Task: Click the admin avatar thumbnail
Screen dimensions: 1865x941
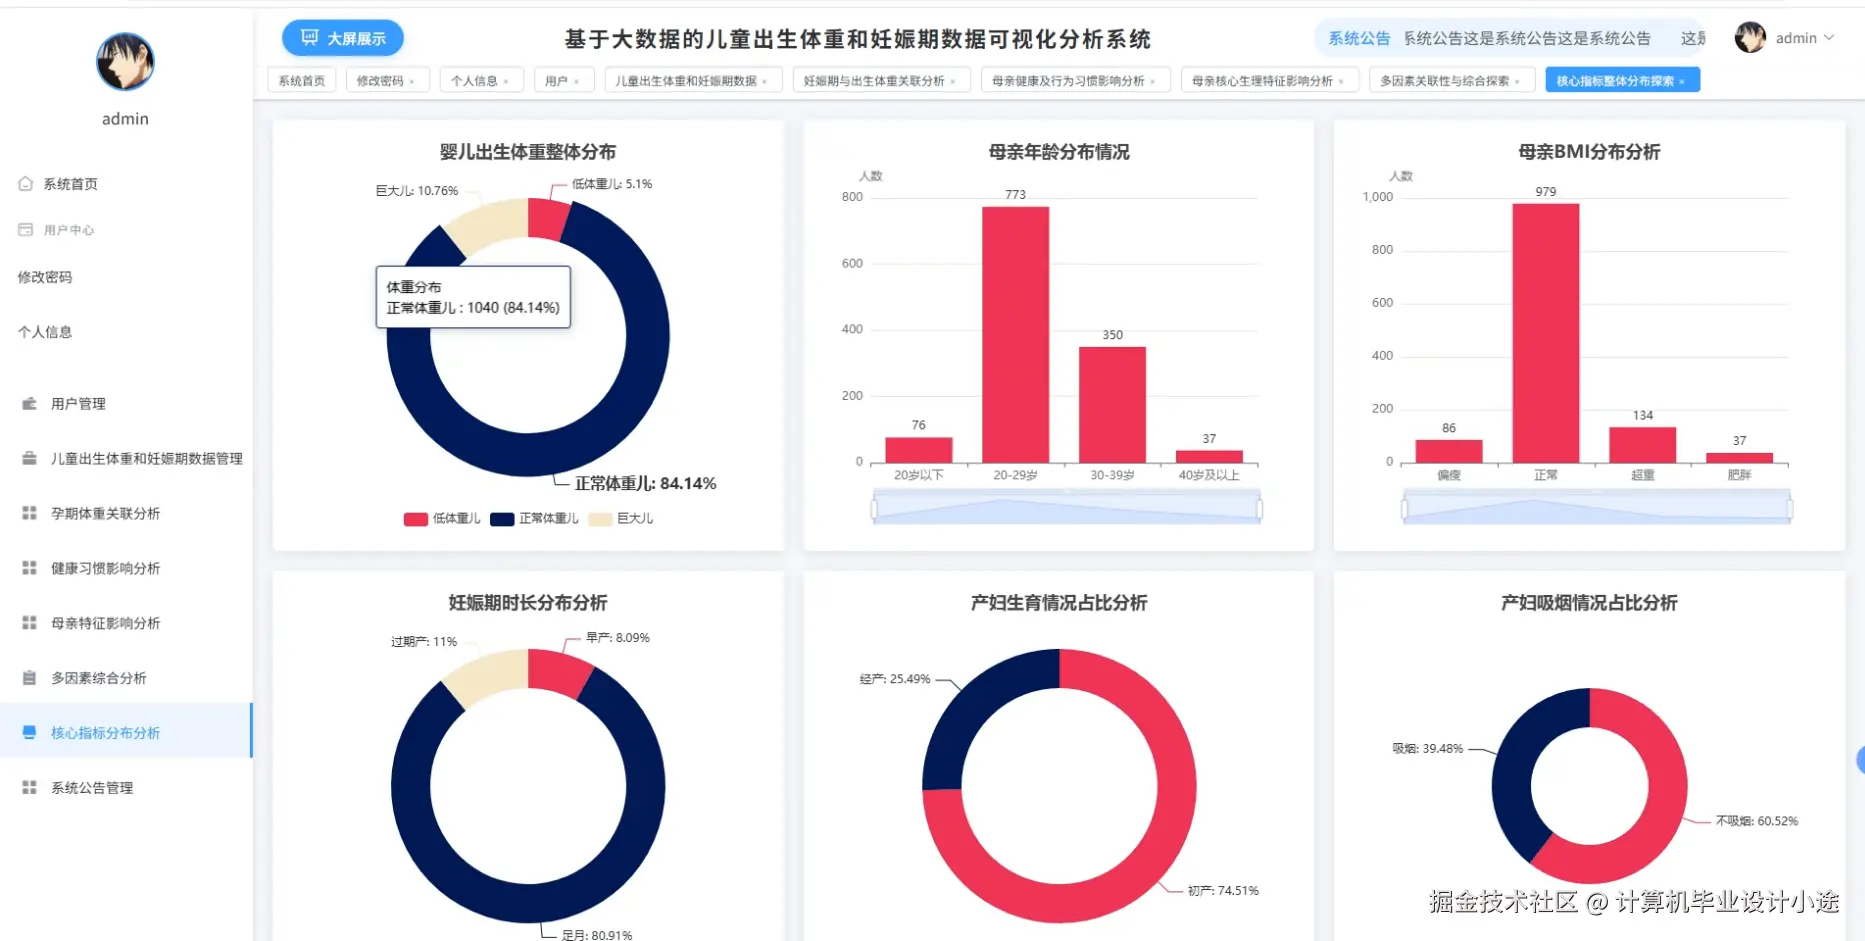Action: pyautogui.click(x=1751, y=38)
